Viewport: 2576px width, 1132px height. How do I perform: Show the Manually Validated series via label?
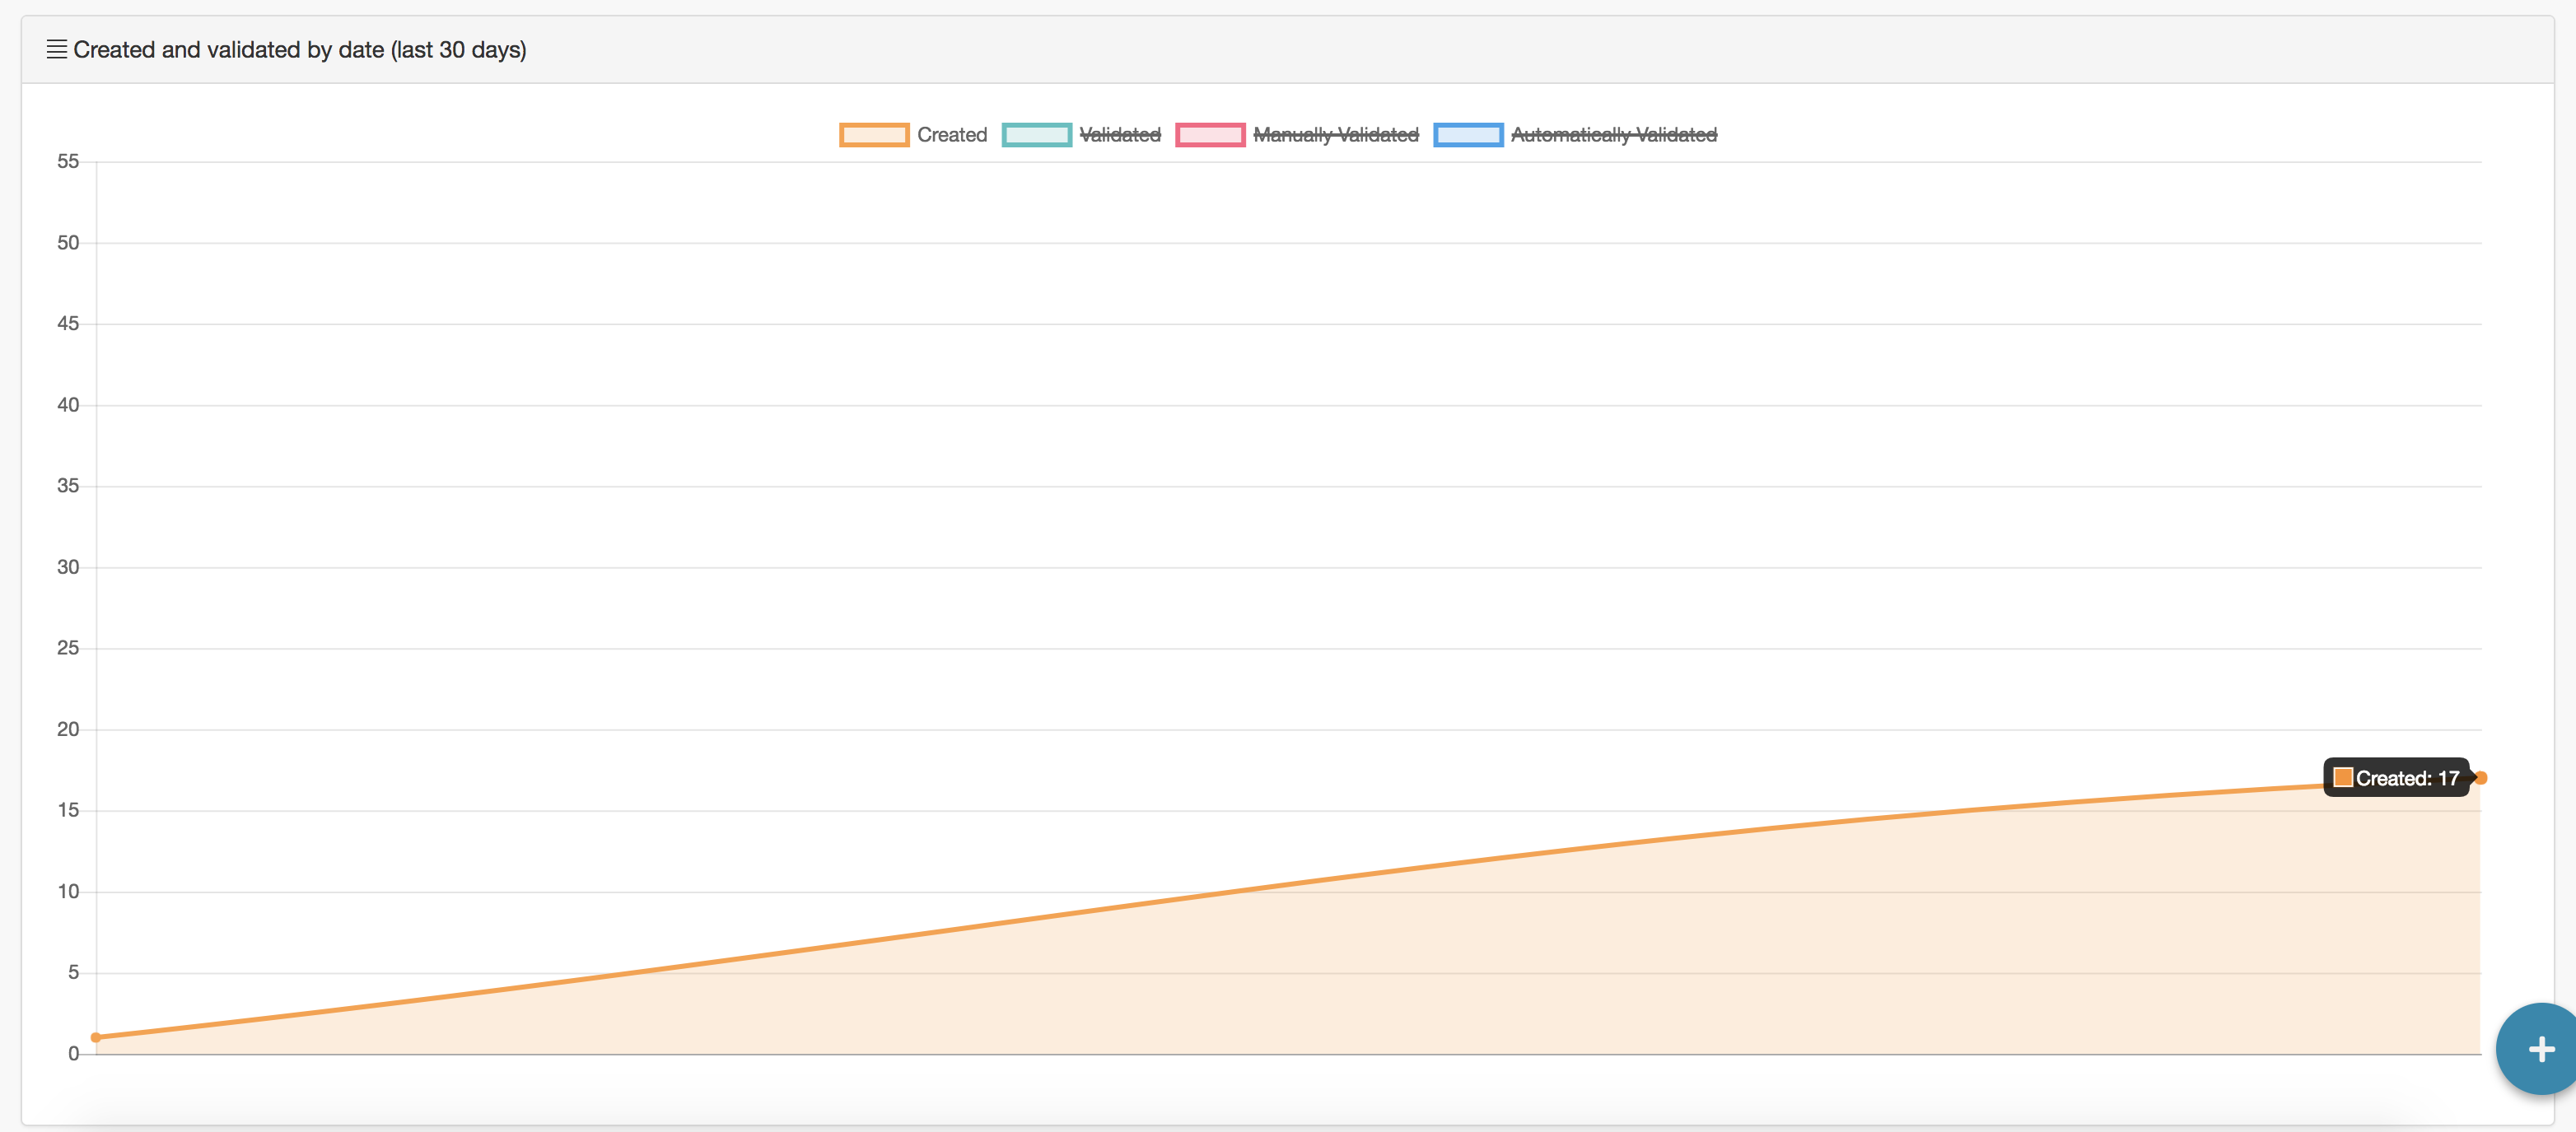click(1335, 135)
